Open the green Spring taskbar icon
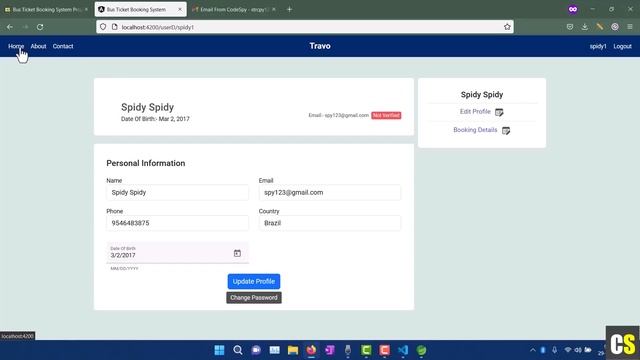Screen dimensions: 640x360 pos(421,350)
